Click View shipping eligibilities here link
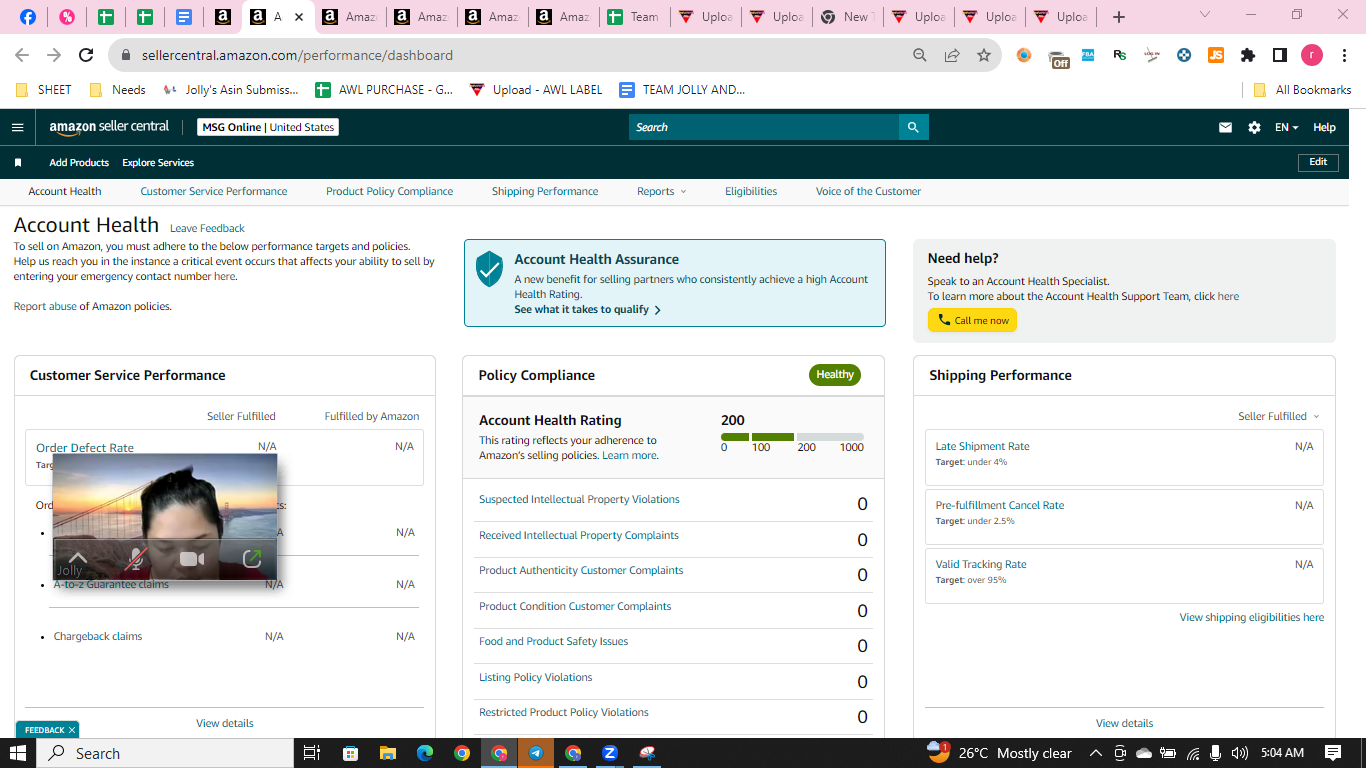 (1252, 617)
